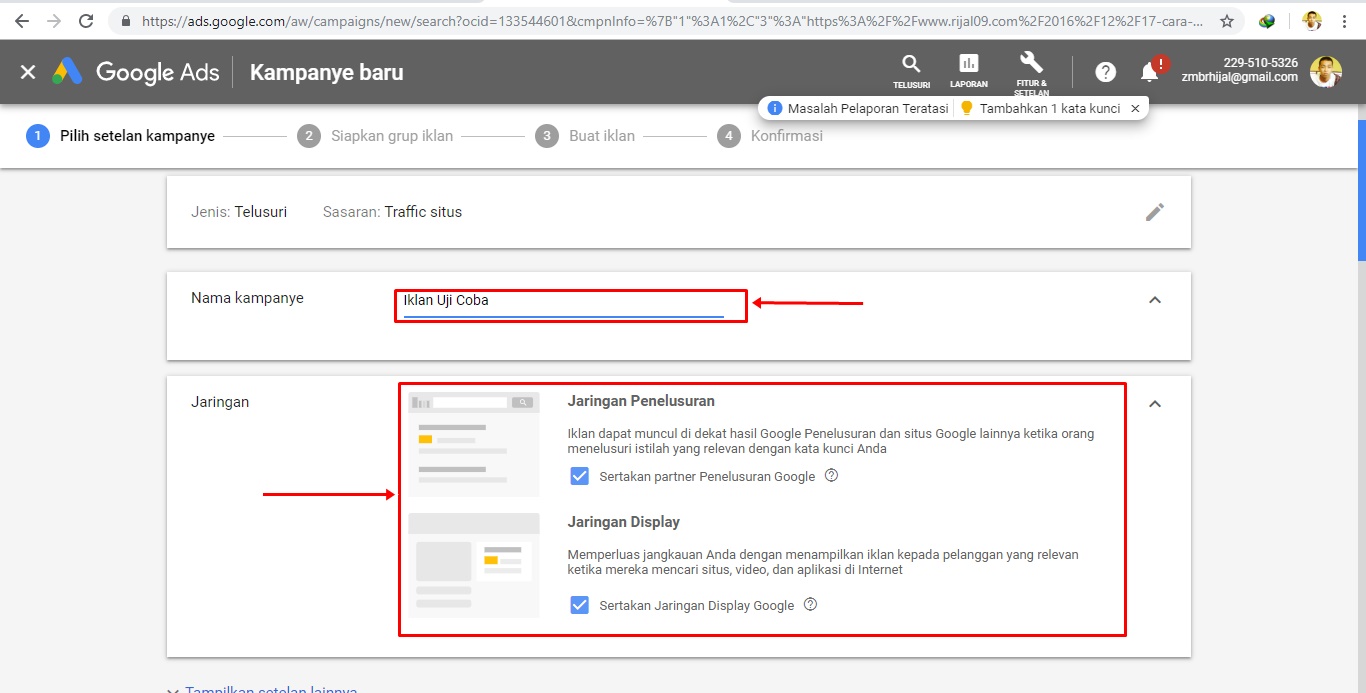Open the Laporan reports icon
This screenshot has width=1366, height=693.
pyautogui.click(x=969, y=71)
